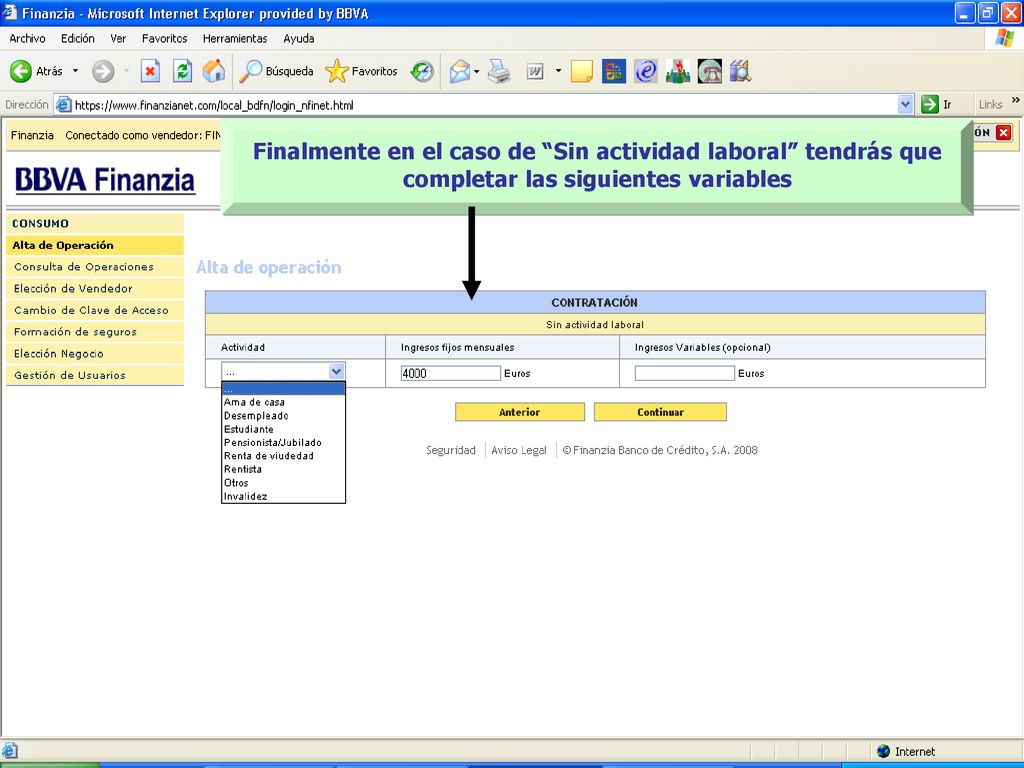Choose 'Renta de viudedad' option

283,456
